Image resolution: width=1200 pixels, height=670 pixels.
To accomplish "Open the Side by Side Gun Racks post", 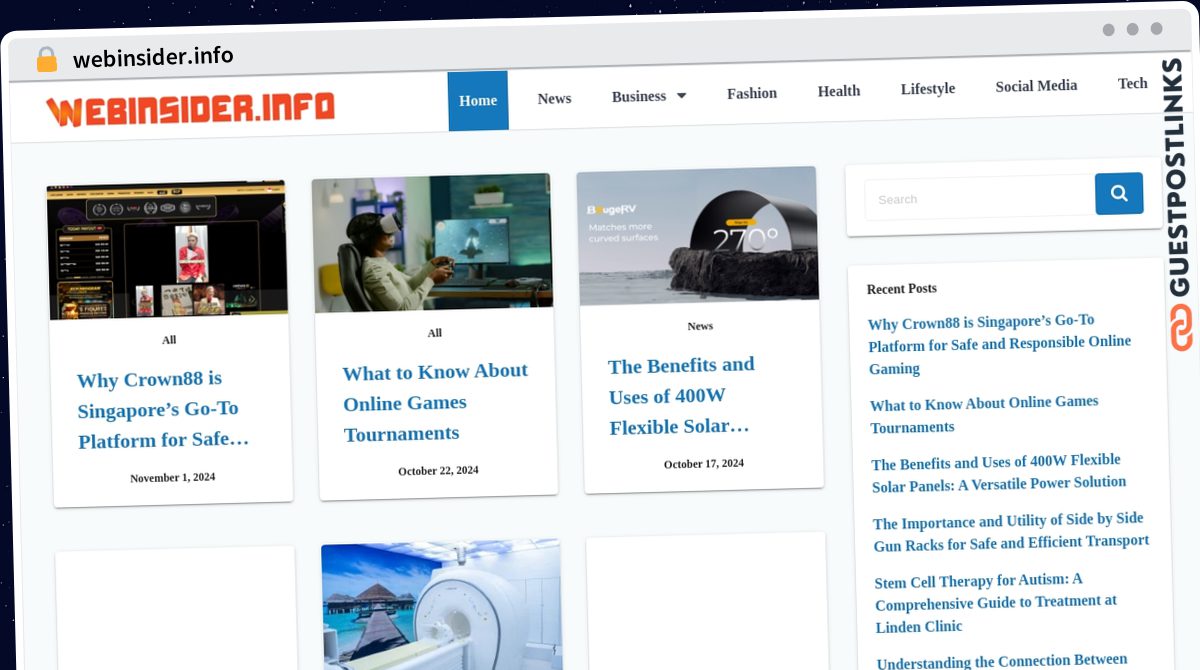I will 1010,532.
